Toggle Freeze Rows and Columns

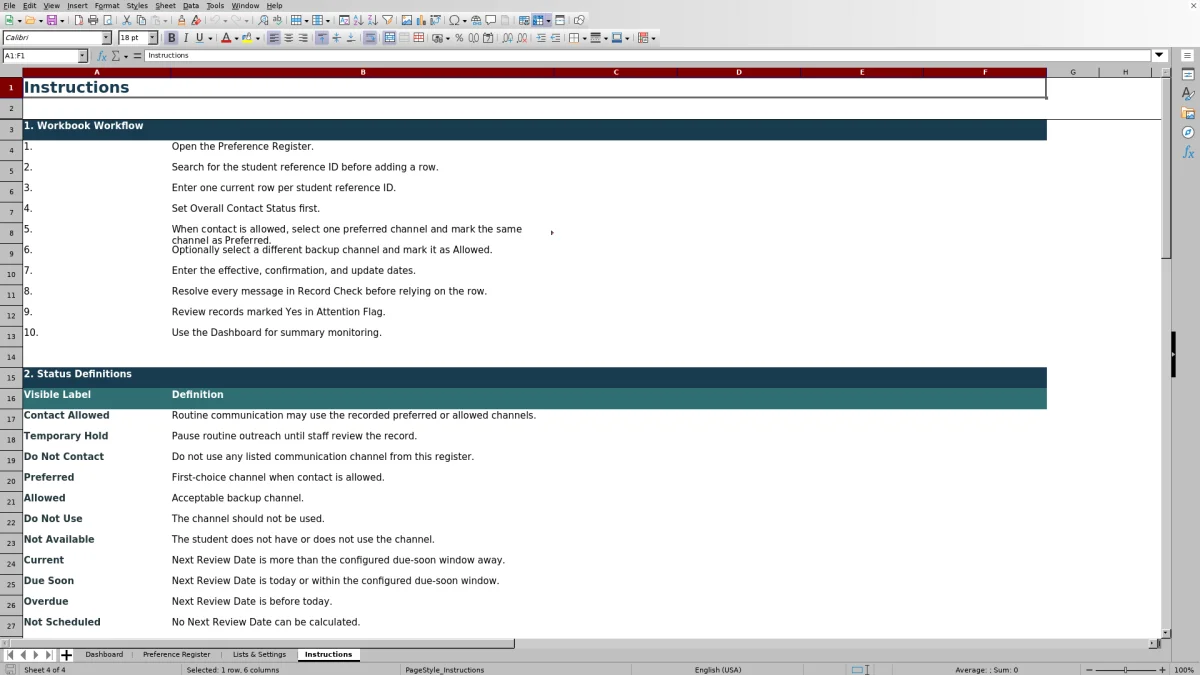click(x=538, y=20)
